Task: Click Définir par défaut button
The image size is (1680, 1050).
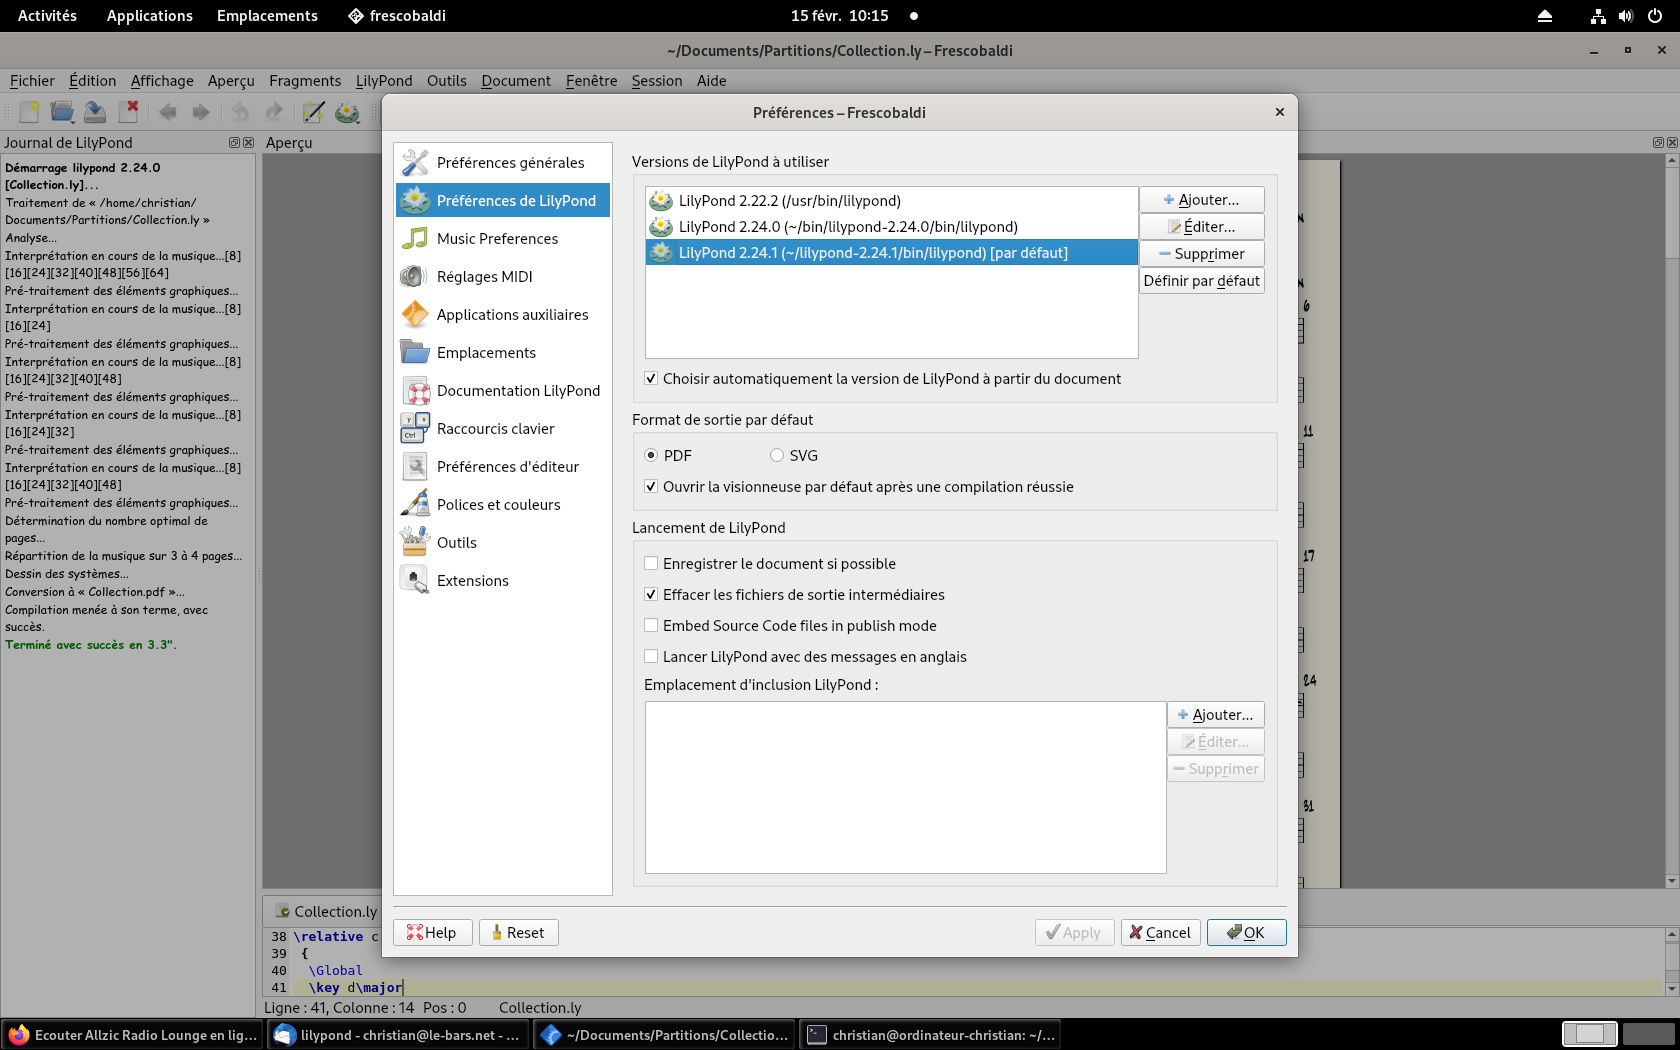Action: point(1201,281)
